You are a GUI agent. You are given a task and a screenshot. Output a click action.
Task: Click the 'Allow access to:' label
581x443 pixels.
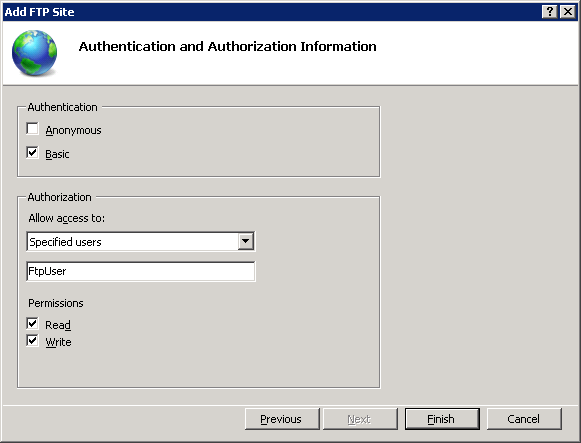point(67,218)
